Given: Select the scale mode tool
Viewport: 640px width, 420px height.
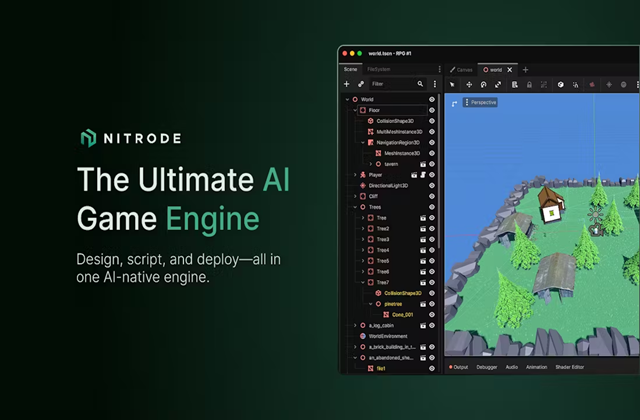Looking at the screenshot, I should pos(498,84).
